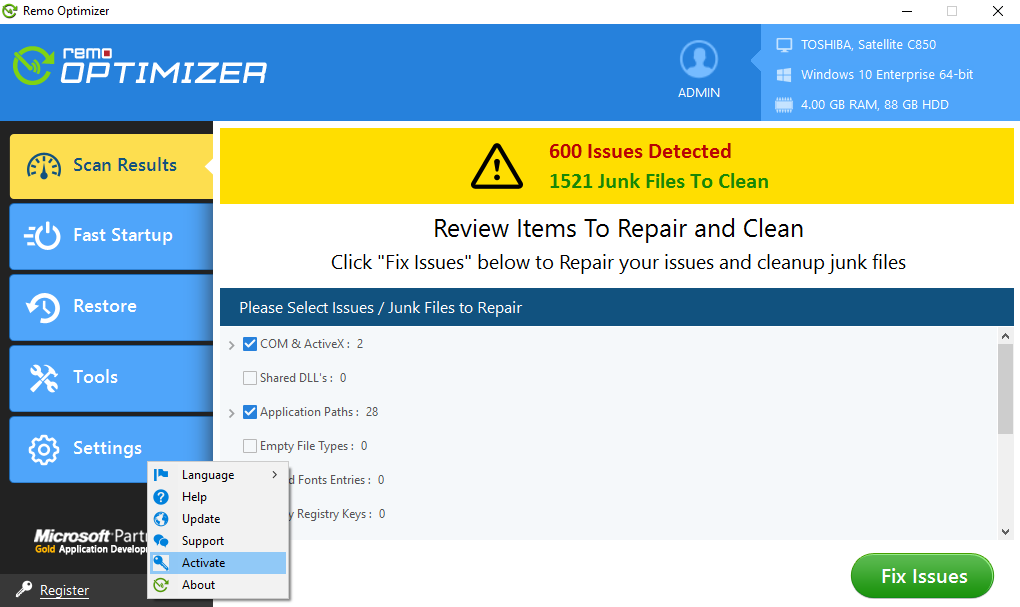The image size is (1020, 607).
Task: Open Fast Startup via its power icon
Action: [44, 235]
